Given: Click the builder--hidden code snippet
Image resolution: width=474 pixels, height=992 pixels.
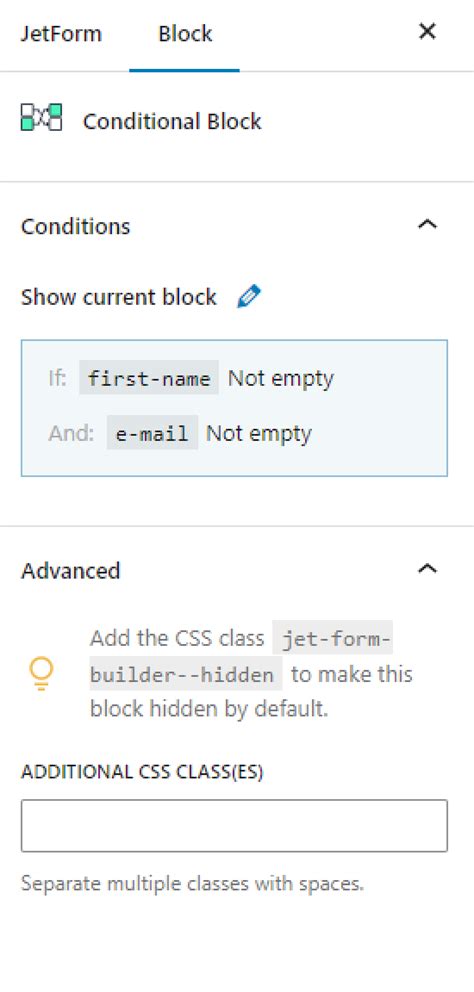Looking at the screenshot, I should coord(186,674).
